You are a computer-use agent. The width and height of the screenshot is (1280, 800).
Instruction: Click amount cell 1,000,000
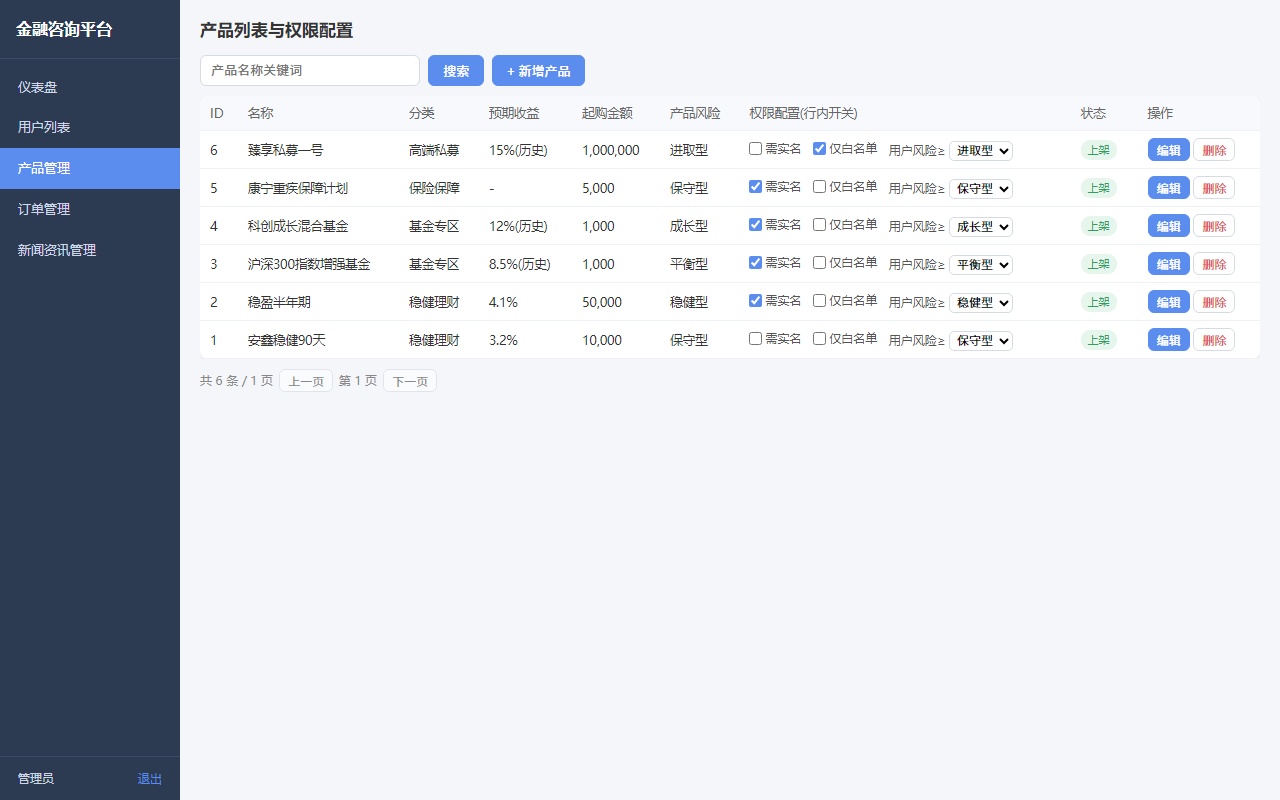(x=611, y=150)
